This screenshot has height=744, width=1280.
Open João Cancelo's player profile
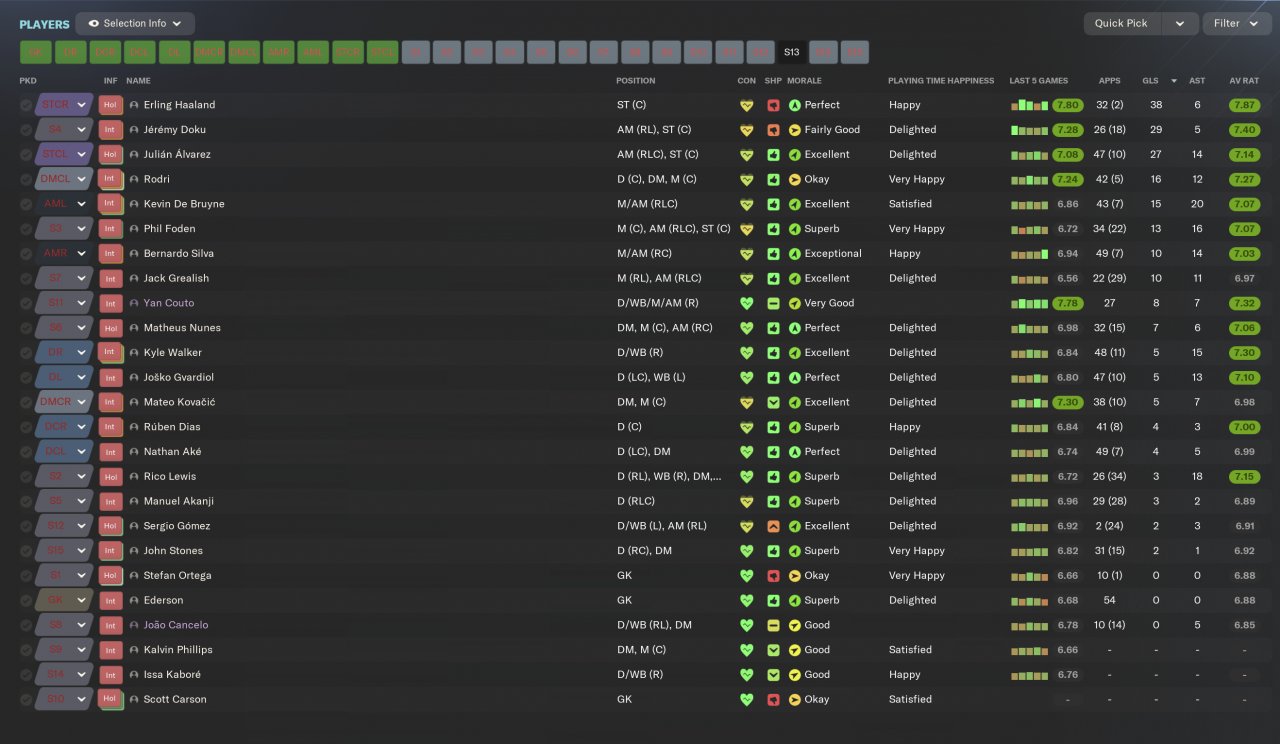coord(176,625)
